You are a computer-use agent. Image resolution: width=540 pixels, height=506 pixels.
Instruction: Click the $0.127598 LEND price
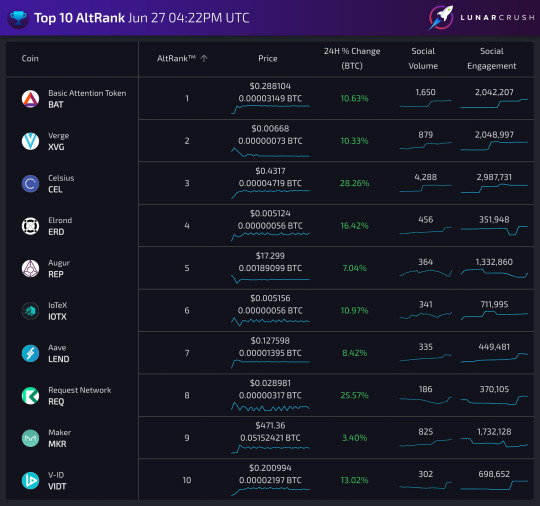tap(270, 341)
